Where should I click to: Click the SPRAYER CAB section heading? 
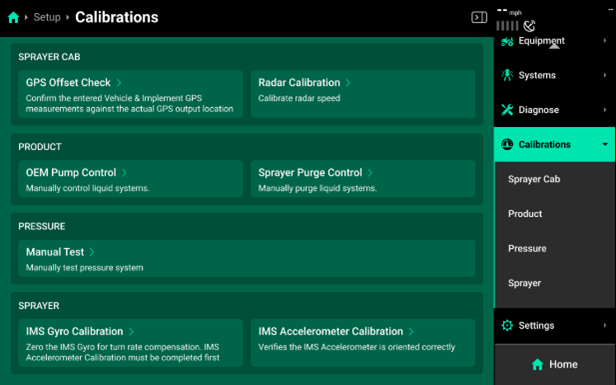click(49, 57)
